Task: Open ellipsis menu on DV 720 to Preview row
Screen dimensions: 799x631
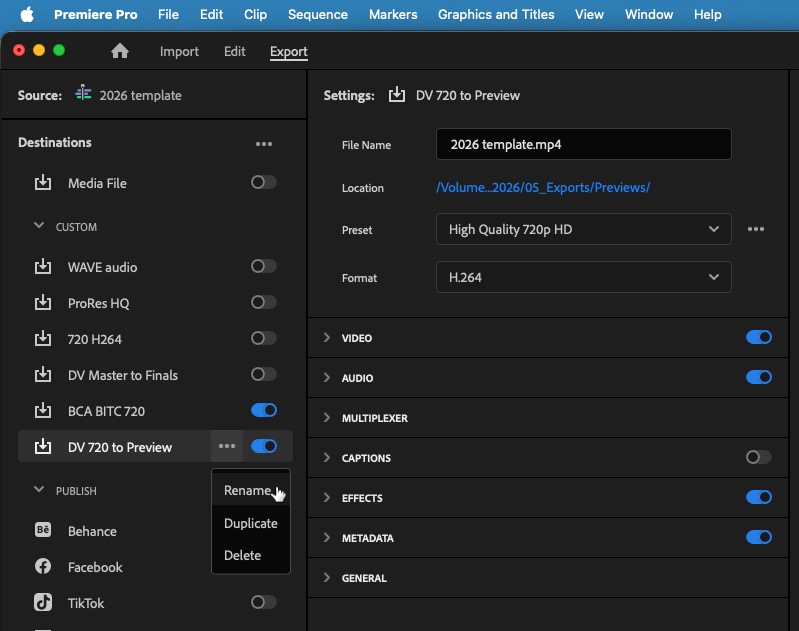Action: [x=227, y=446]
